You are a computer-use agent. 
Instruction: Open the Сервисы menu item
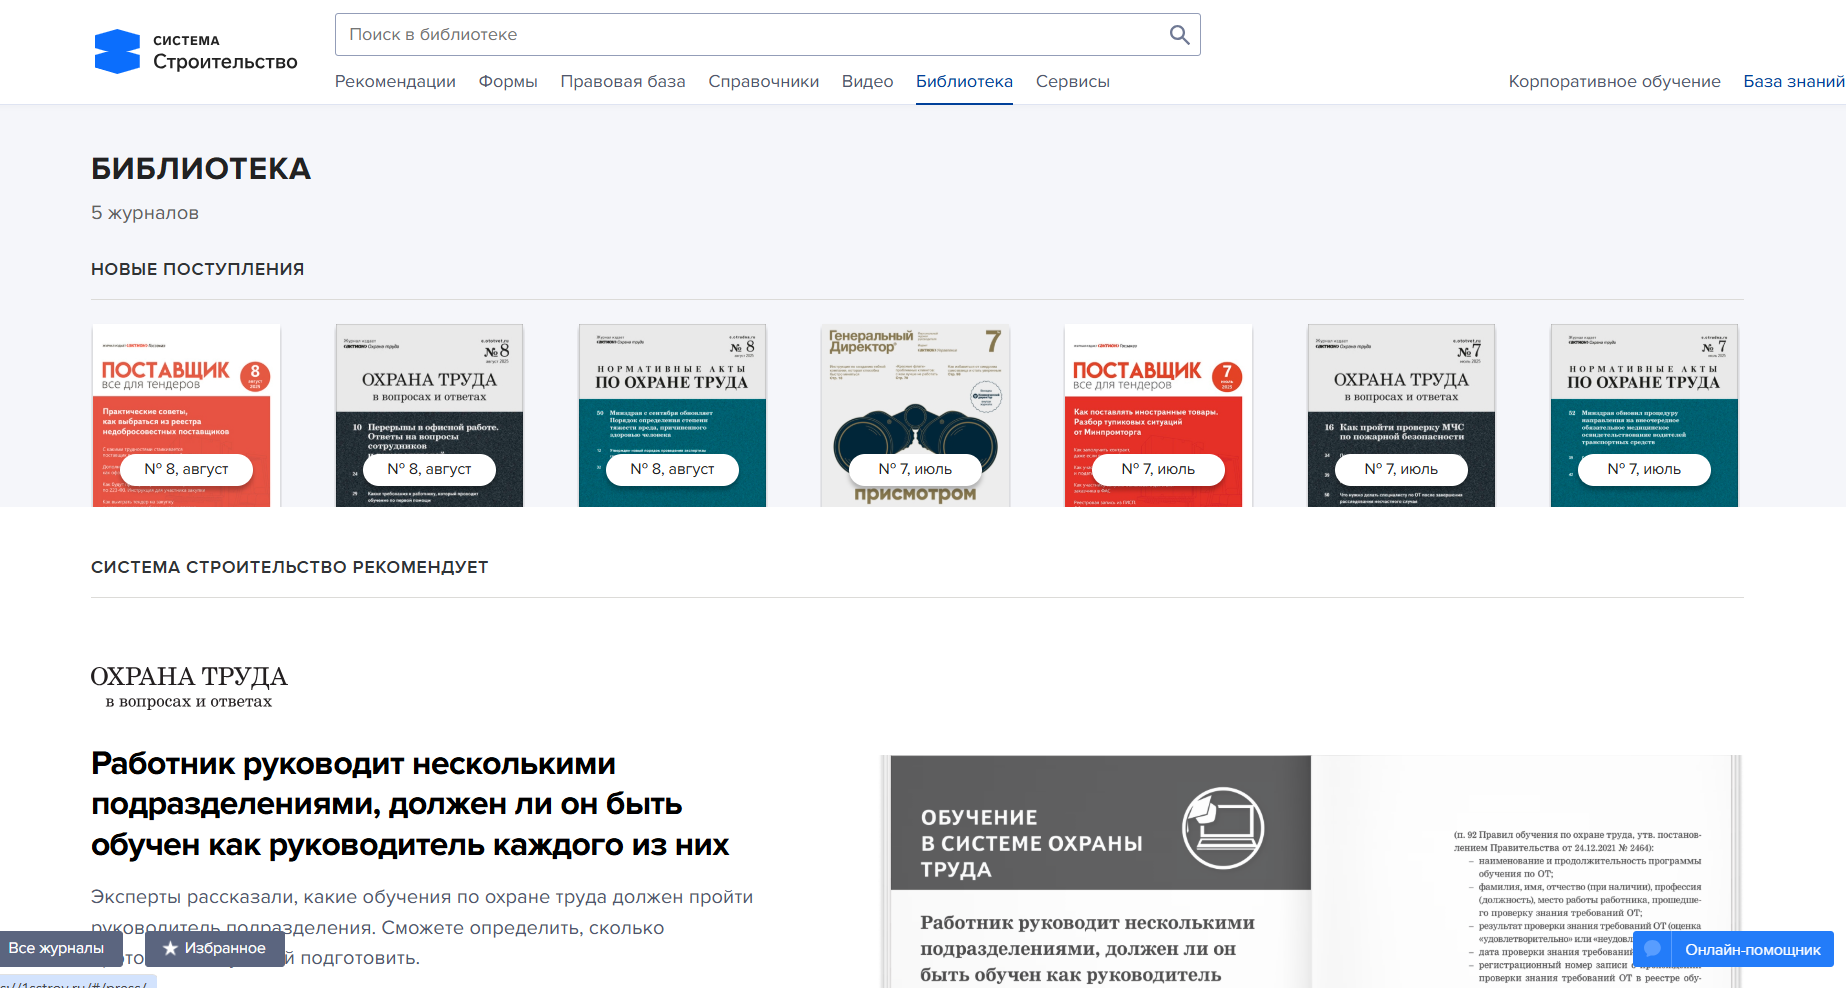point(1072,82)
